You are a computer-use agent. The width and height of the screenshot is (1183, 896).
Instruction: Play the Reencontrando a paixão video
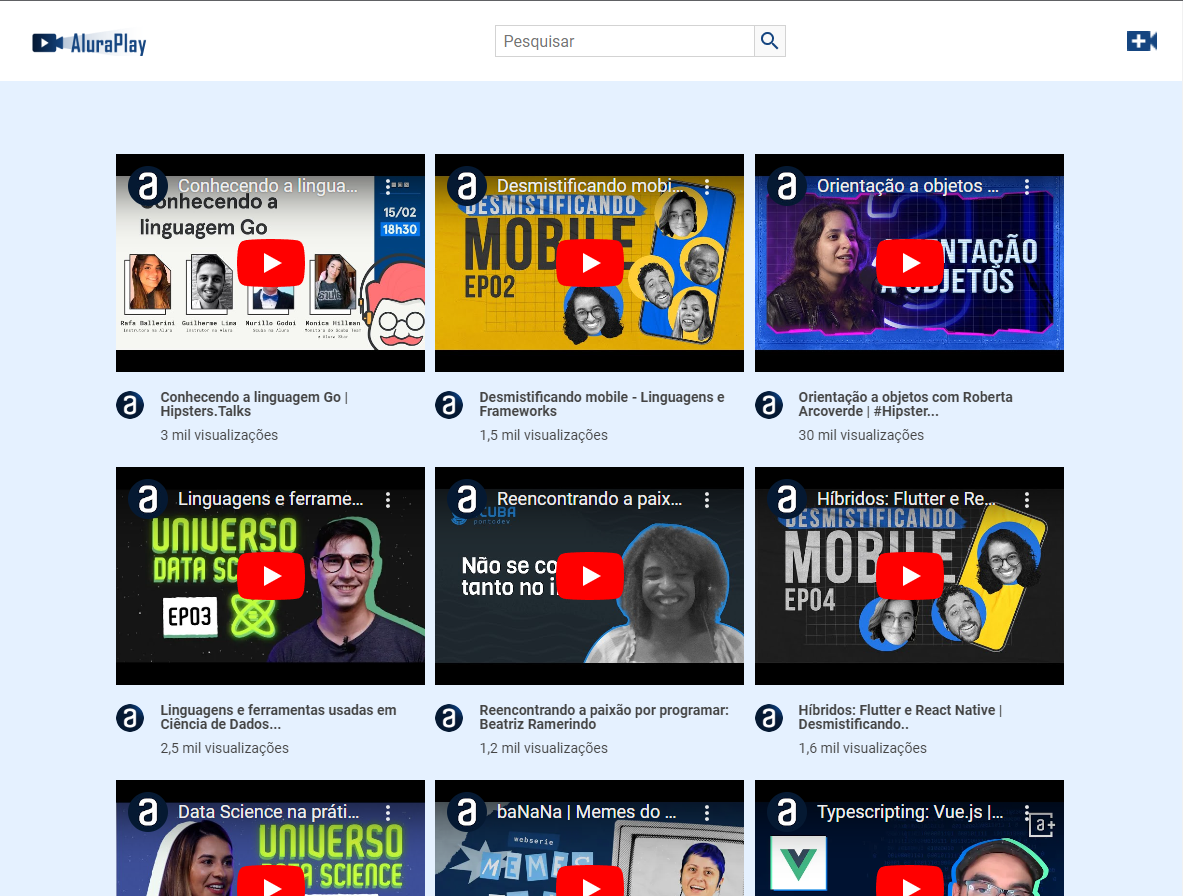(x=590, y=575)
